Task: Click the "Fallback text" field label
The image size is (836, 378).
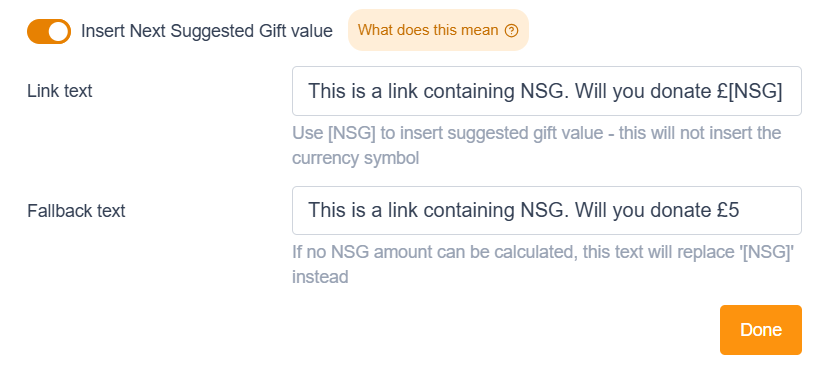Action: 76,211
